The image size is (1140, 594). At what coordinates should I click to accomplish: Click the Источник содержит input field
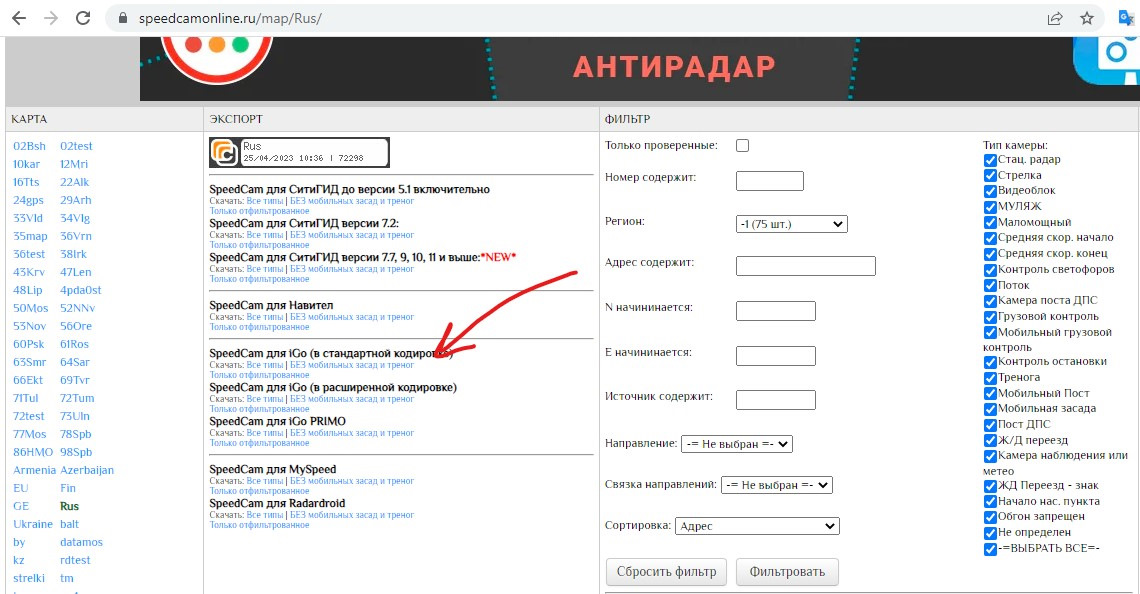point(776,400)
